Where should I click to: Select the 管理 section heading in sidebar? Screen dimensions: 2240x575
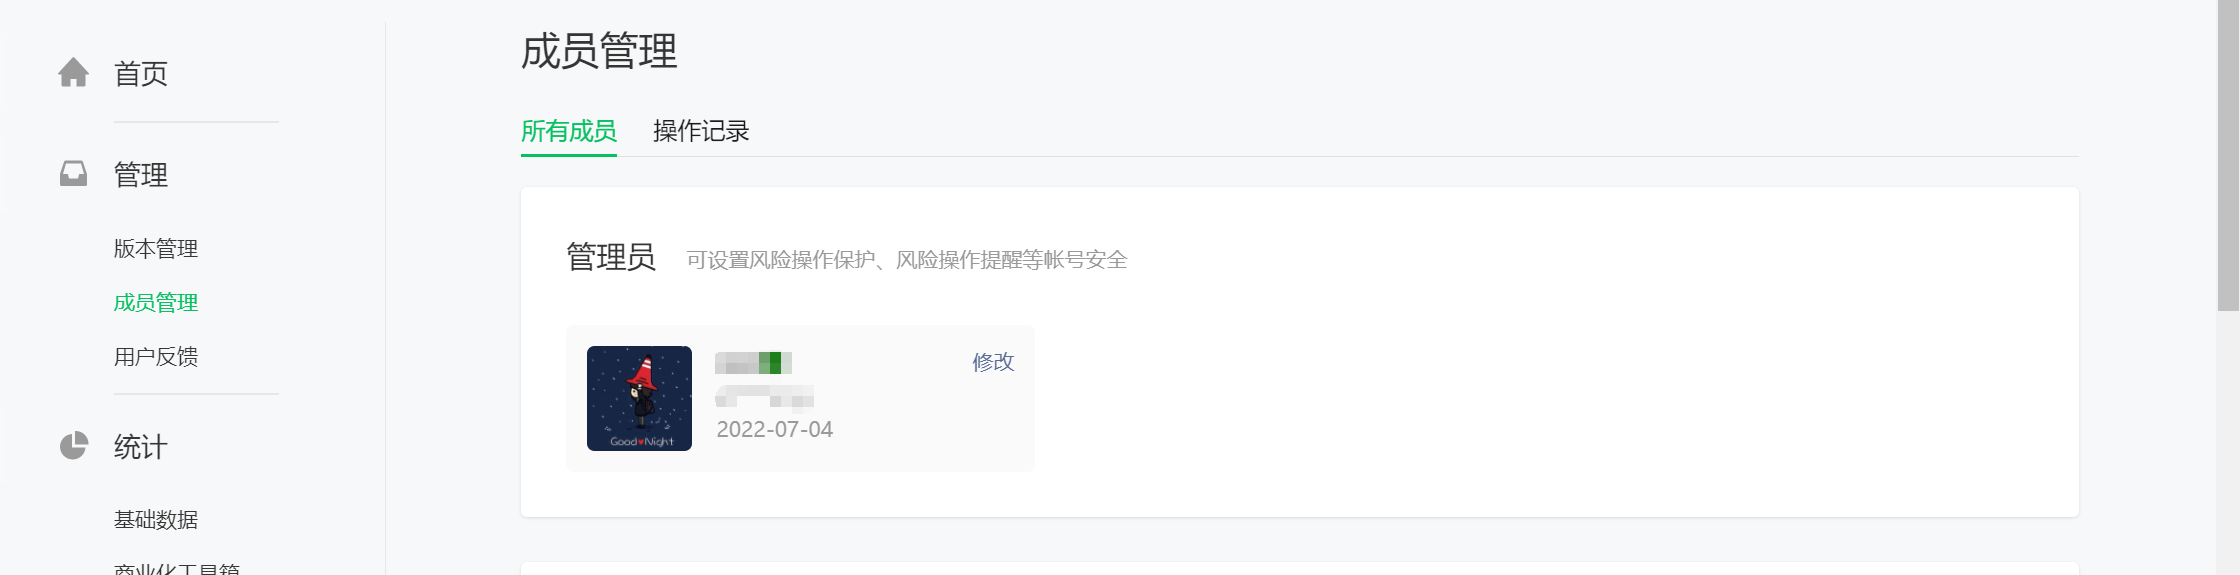[141, 175]
